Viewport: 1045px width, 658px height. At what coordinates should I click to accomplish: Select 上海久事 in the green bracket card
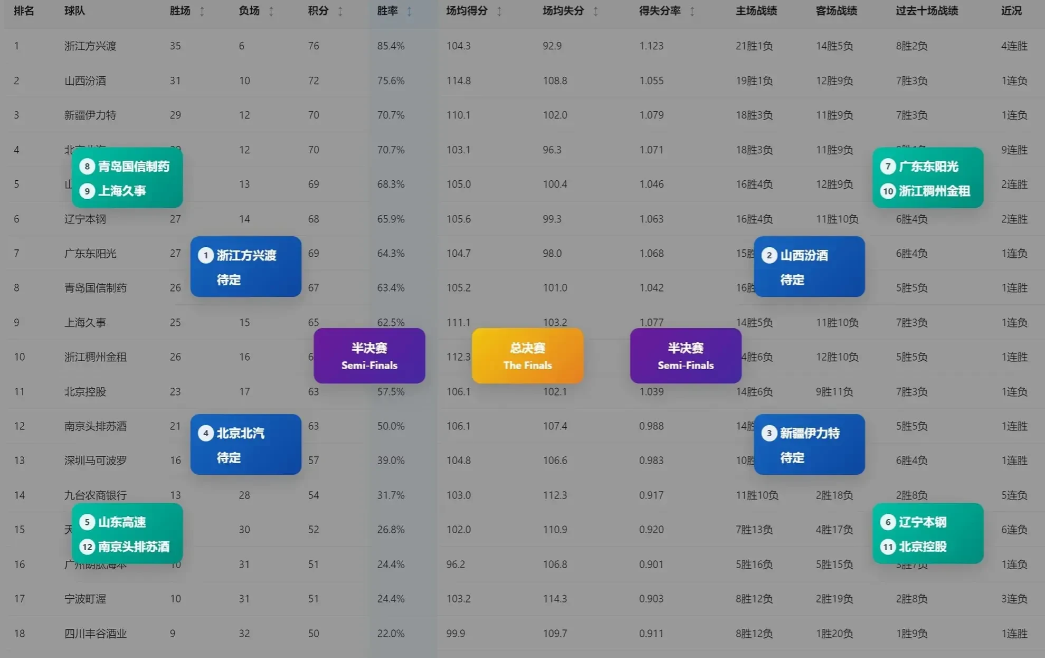pyautogui.click(x=122, y=191)
